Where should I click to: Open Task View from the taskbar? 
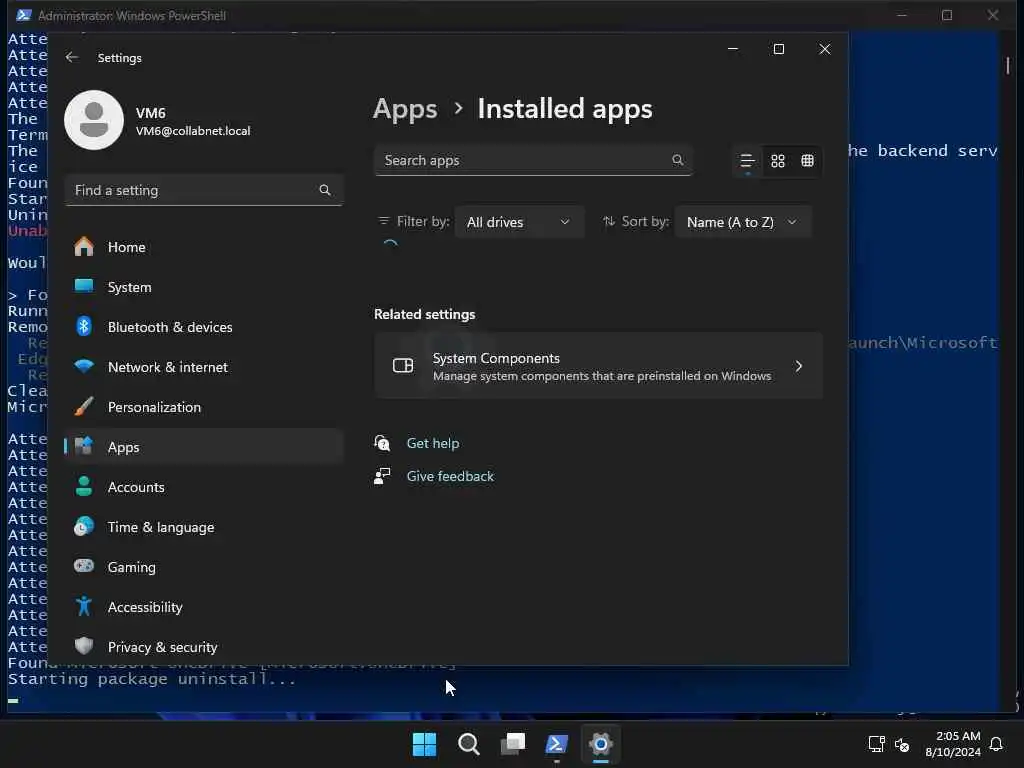513,744
